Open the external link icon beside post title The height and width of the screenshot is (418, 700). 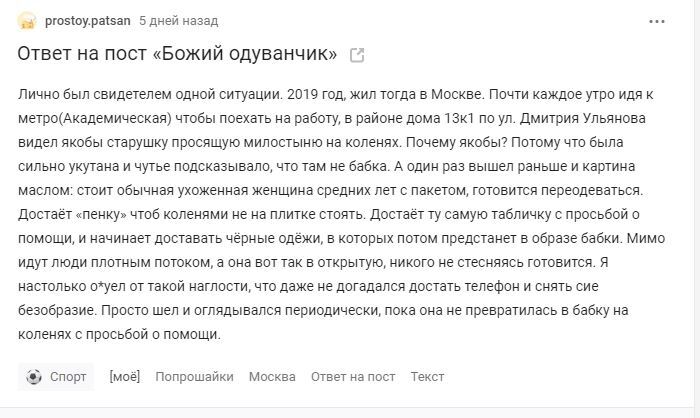[357, 55]
